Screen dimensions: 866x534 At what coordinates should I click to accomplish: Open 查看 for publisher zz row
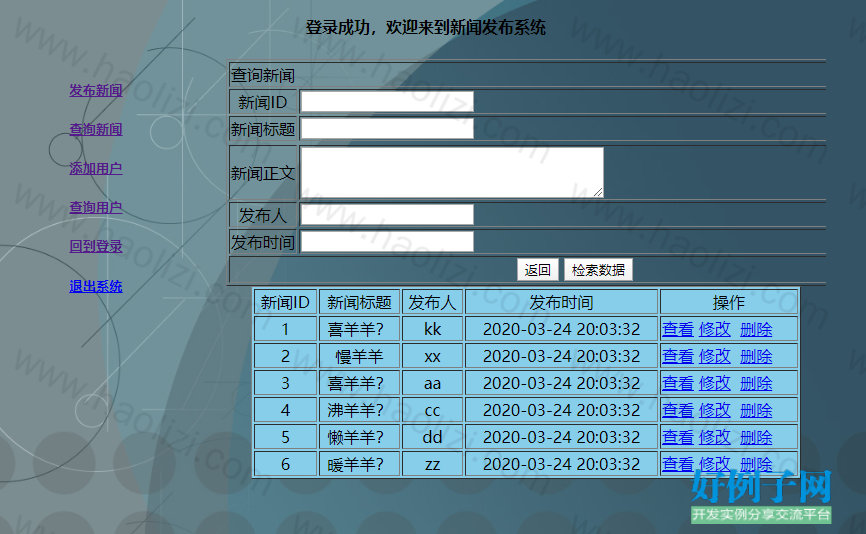[x=678, y=464]
